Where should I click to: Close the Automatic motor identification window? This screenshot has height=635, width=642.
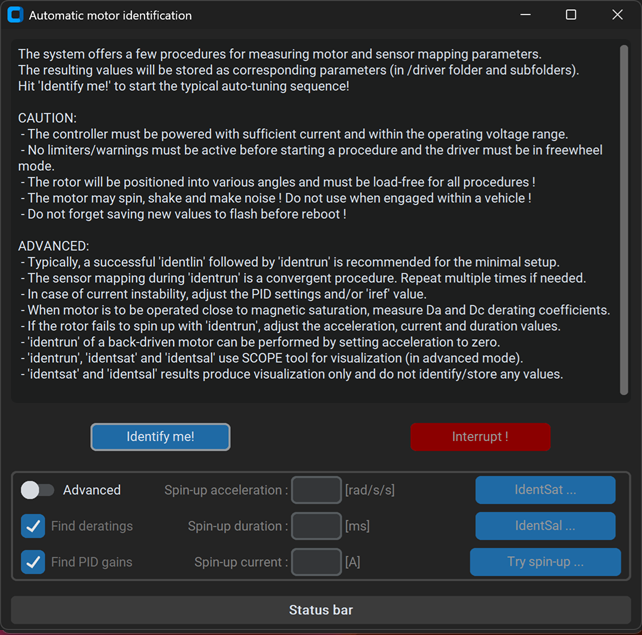(617, 15)
